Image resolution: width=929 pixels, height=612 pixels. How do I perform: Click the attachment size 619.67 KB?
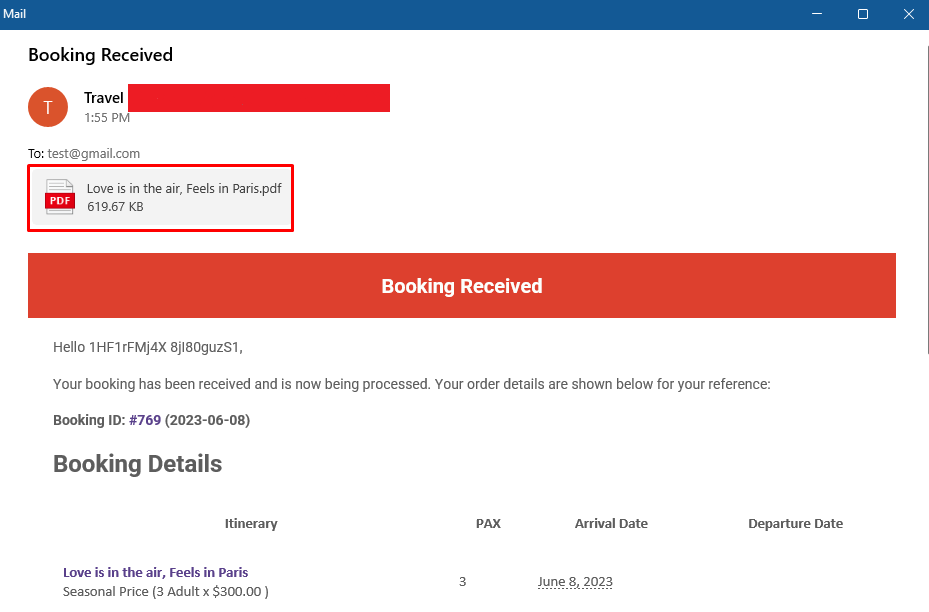coord(115,207)
